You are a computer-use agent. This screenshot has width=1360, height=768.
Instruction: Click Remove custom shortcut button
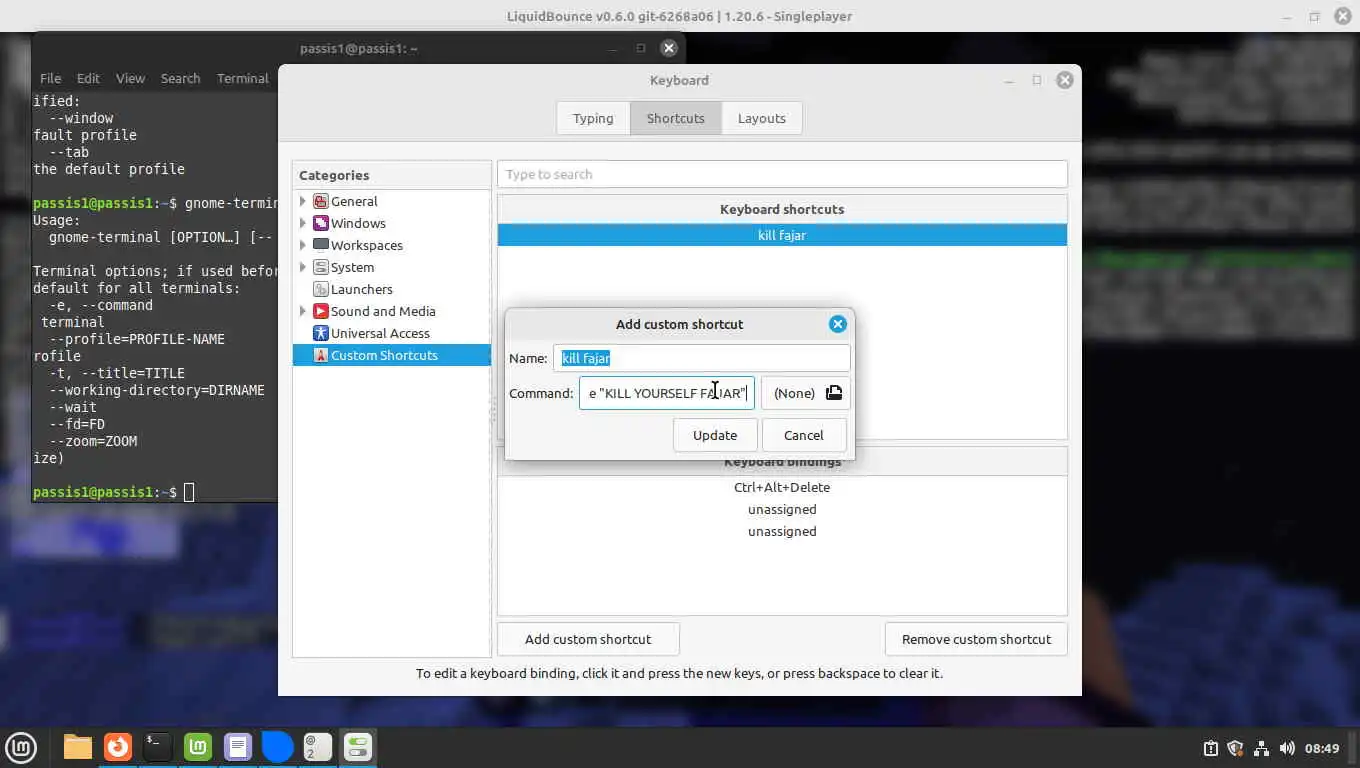click(x=976, y=639)
